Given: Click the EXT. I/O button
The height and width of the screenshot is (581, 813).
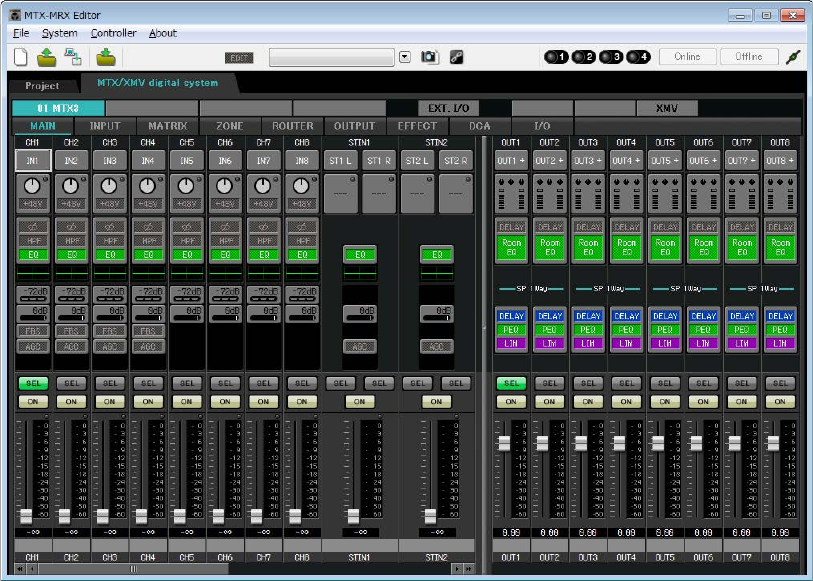Looking at the screenshot, I should point(448,108).
